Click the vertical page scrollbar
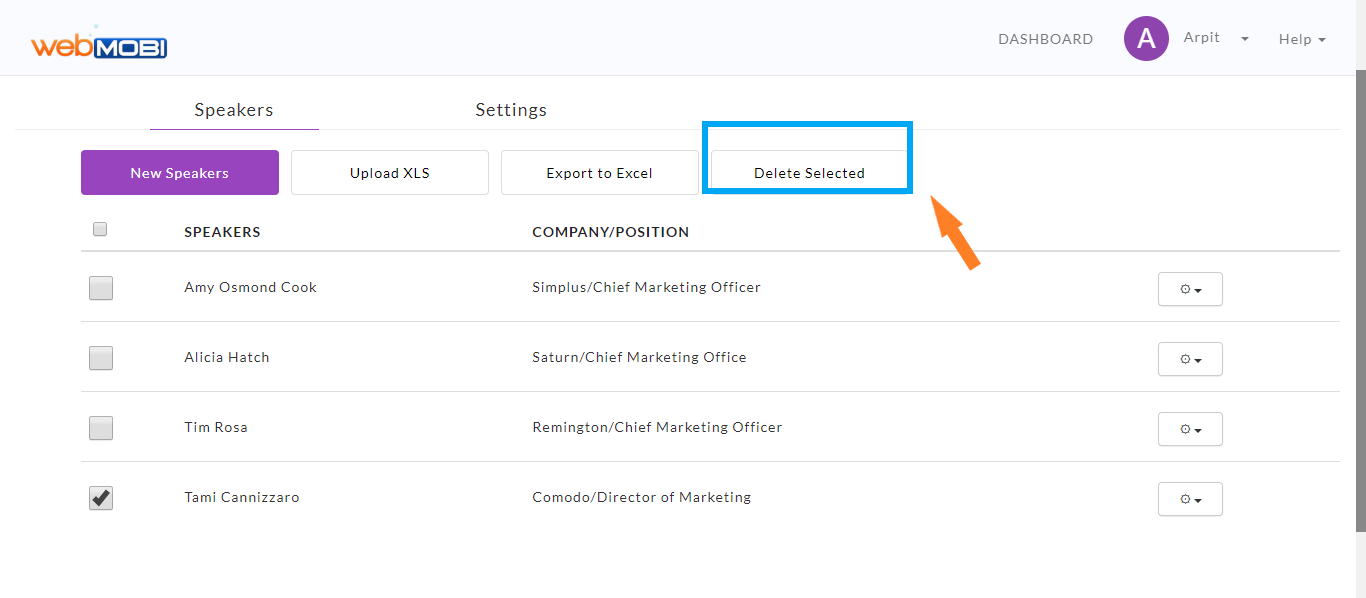1366x598 pixels. pyautogui.click(x=1360, y=299)
